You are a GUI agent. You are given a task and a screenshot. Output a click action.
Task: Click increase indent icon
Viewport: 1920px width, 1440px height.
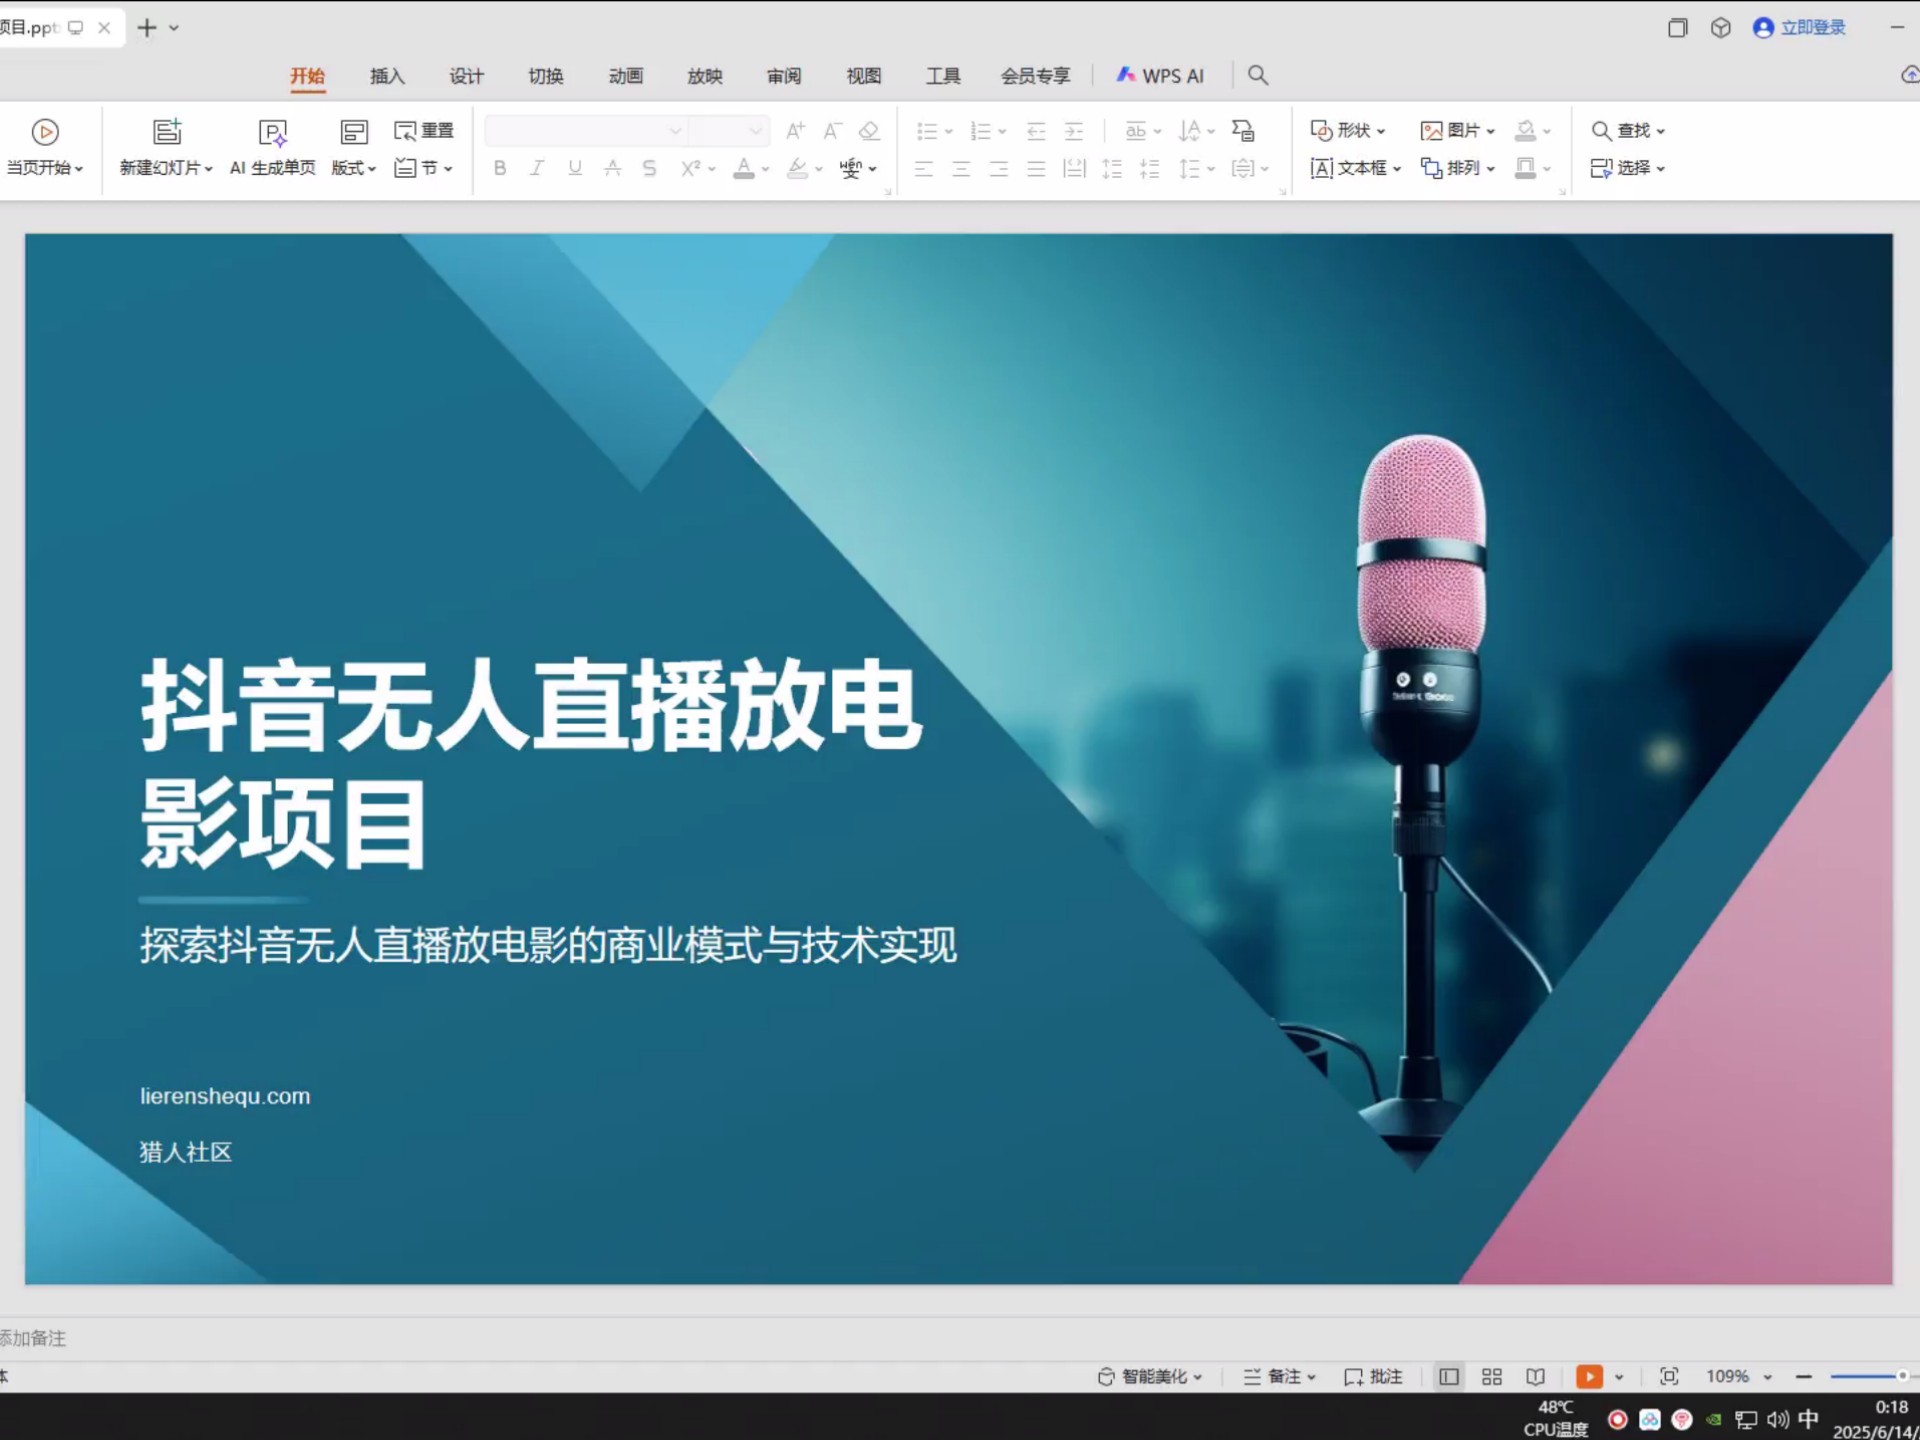click(x=1074, y=131)
